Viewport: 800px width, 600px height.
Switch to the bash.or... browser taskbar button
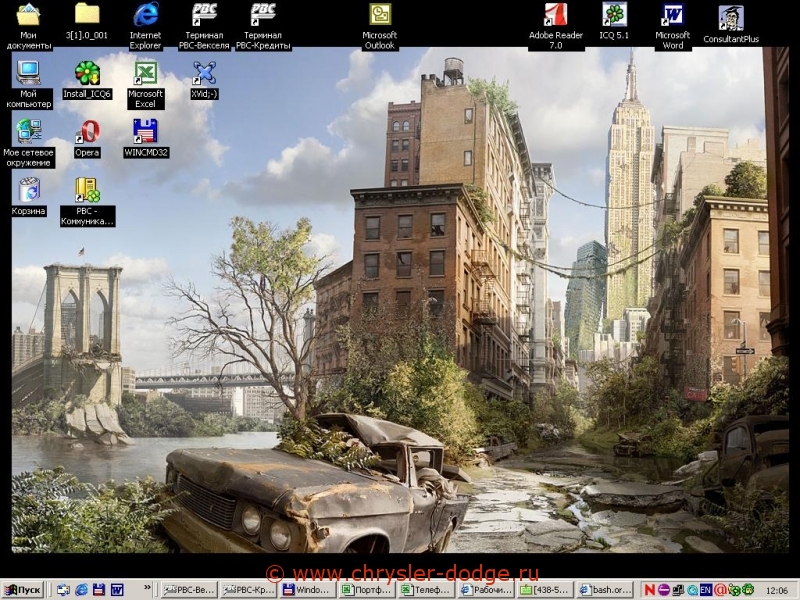(606, 590)
